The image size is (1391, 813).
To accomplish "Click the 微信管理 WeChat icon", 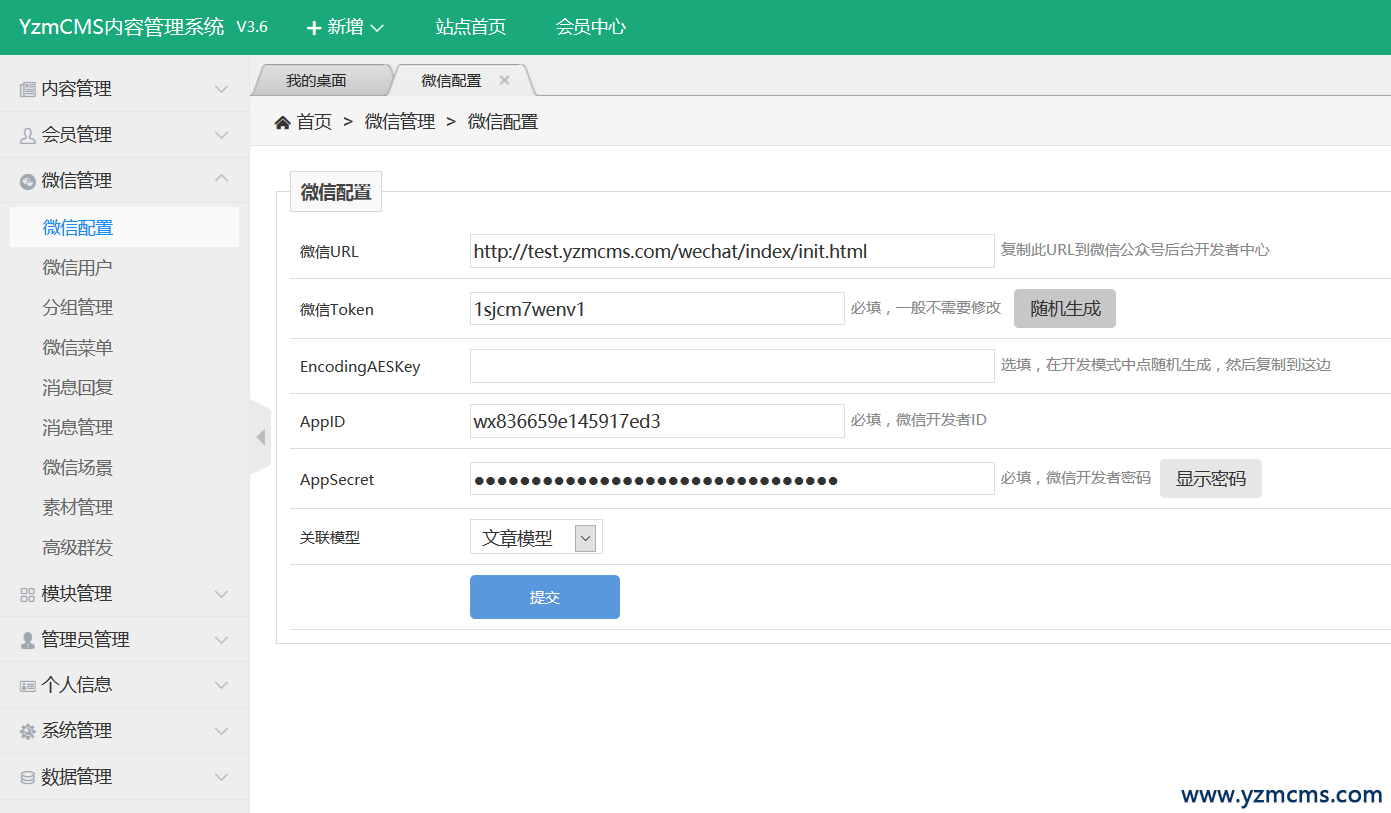I will (x=27, y=181).
